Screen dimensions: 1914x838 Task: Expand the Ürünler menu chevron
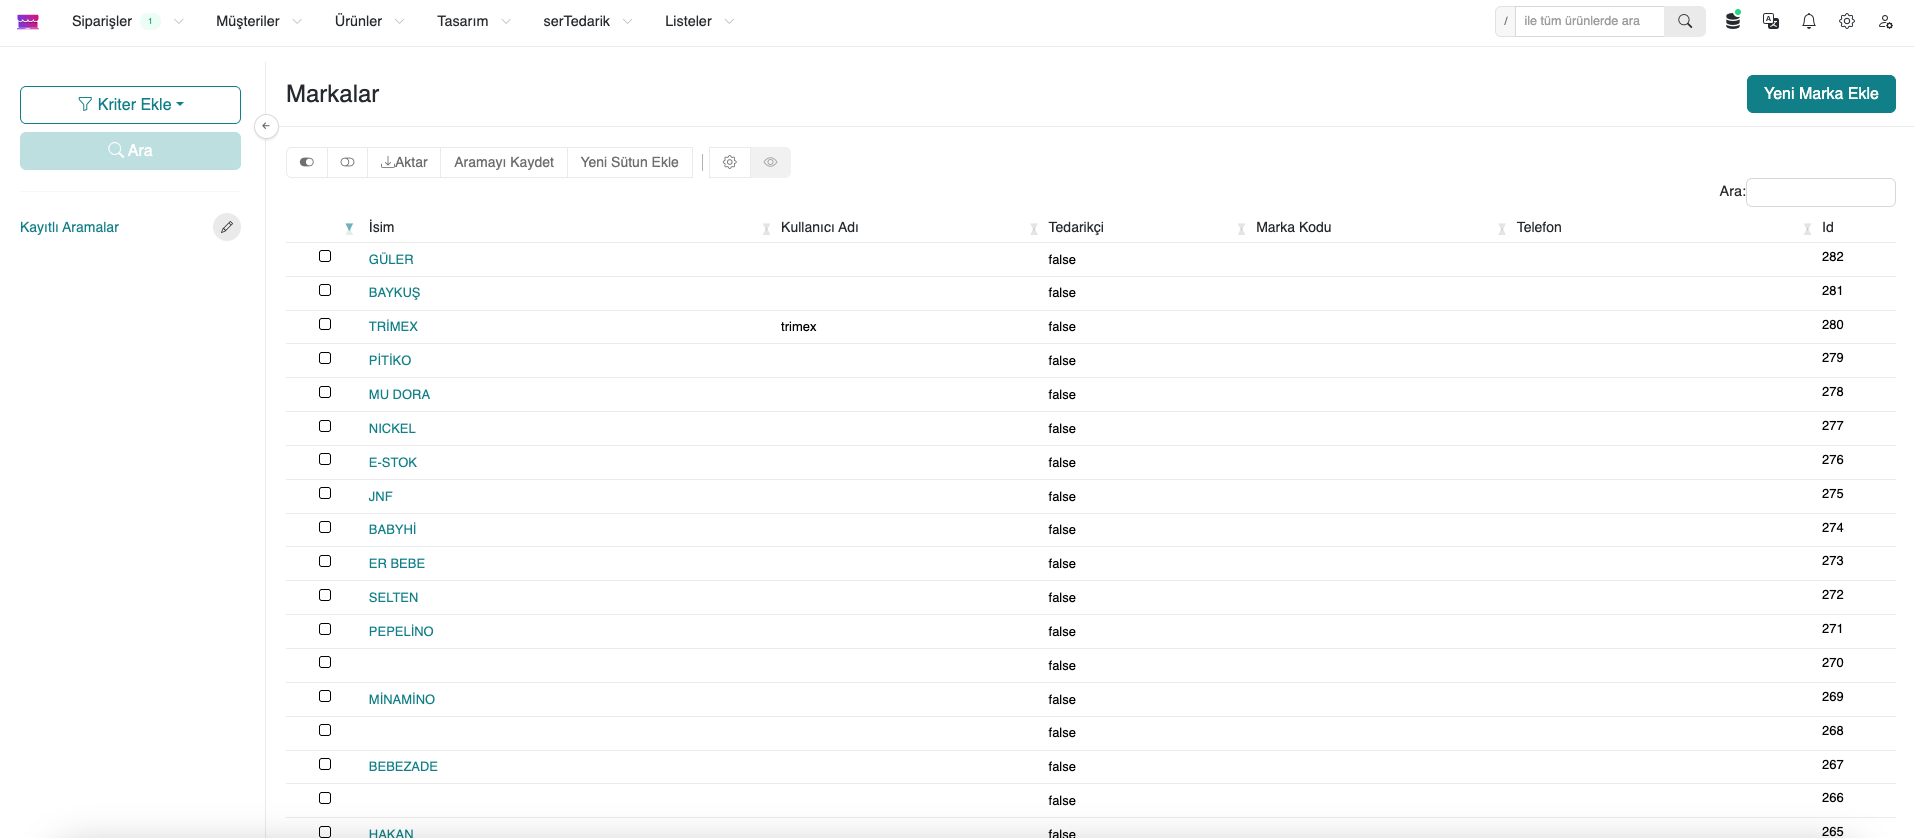(x=400, y=21)
